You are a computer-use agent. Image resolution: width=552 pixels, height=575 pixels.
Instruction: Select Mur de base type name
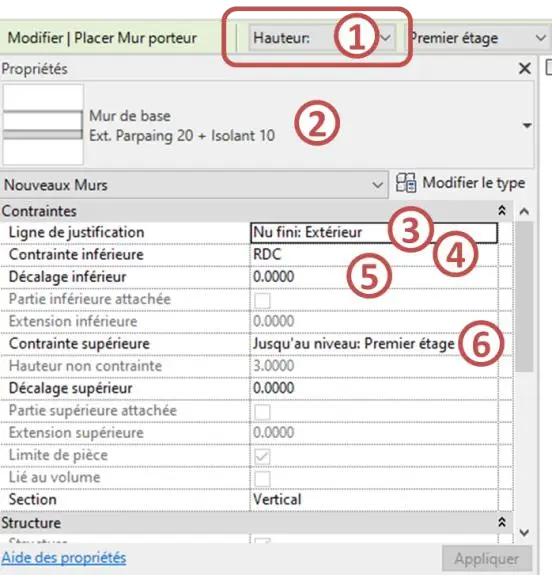click(130, 116)
